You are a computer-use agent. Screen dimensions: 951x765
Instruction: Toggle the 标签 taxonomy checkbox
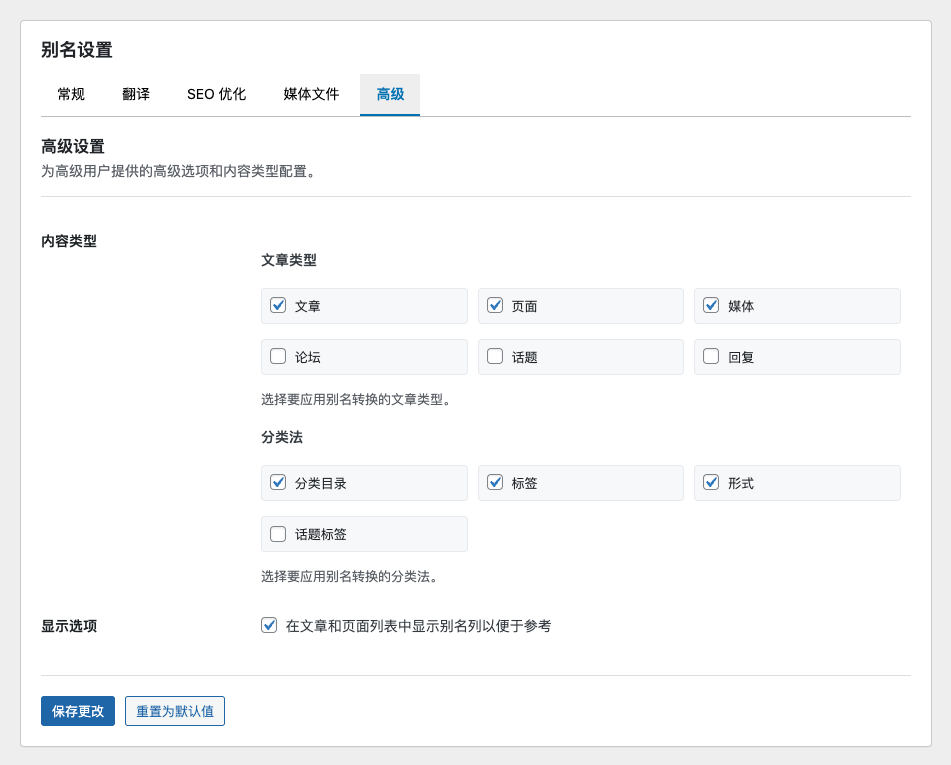pos(495,482)
